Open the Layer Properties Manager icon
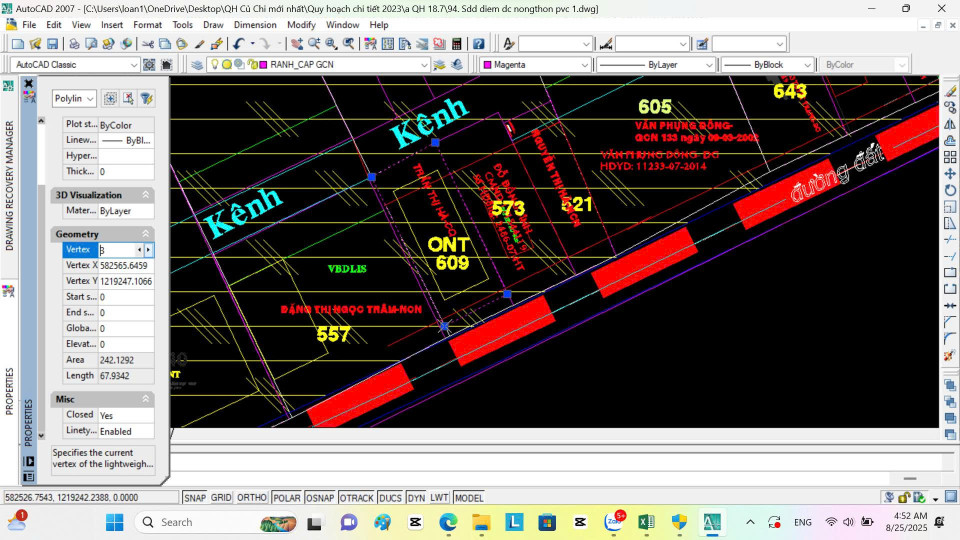 [197, 64]
